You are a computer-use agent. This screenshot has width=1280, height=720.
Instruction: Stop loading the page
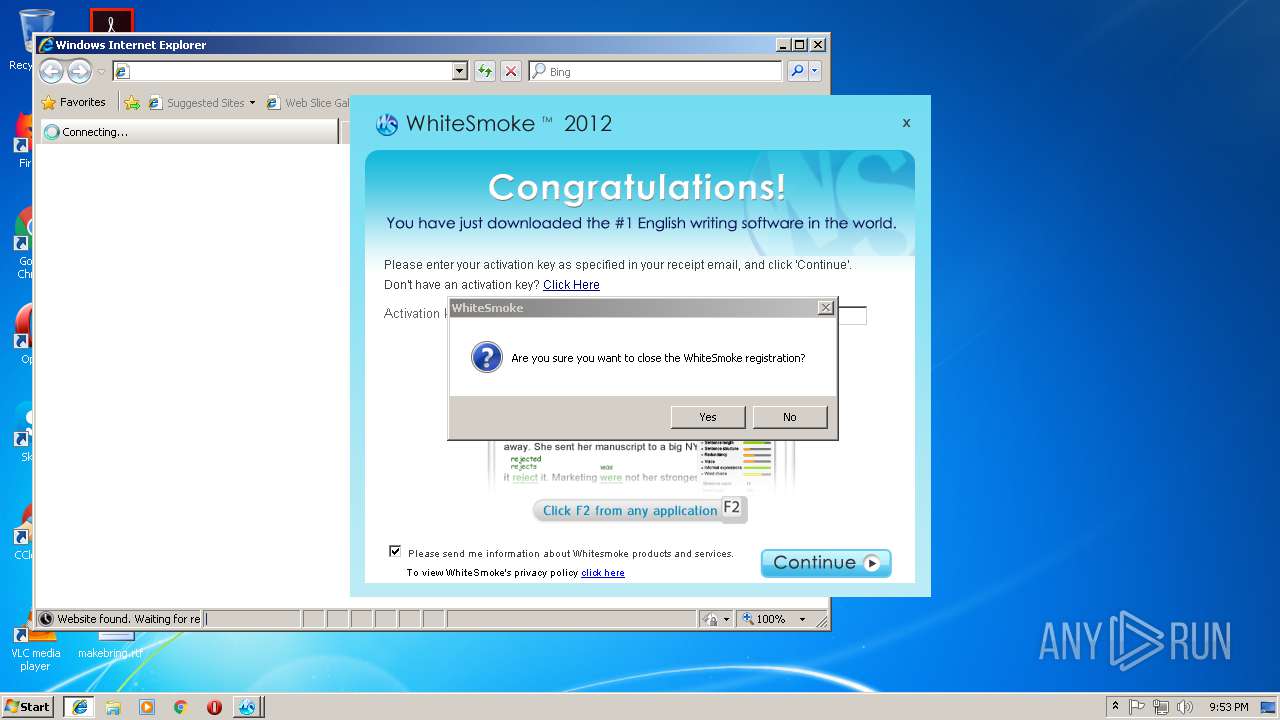click(x=511, y=71)
